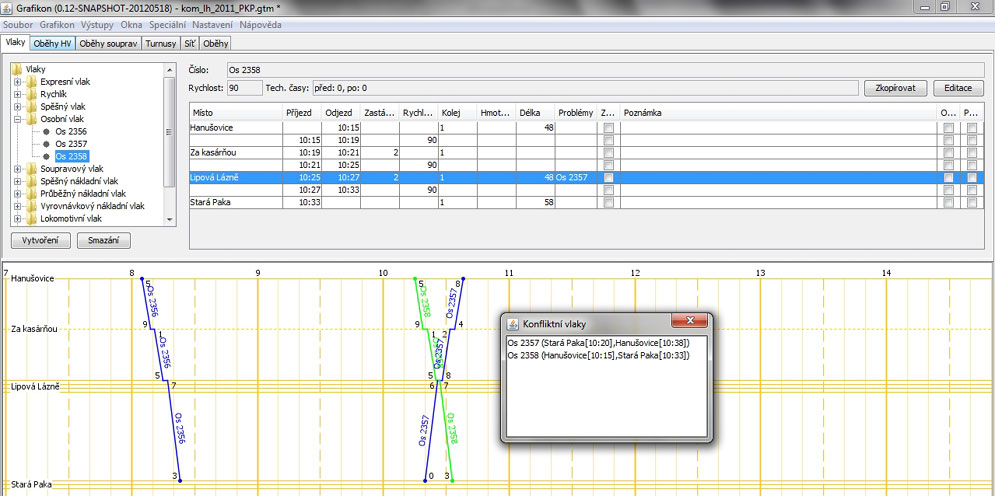Click the Rychlík folder icon
Image resolution: width=995 pixels, height=496 pixels.
pyautogui.click(x=32, y=94)
